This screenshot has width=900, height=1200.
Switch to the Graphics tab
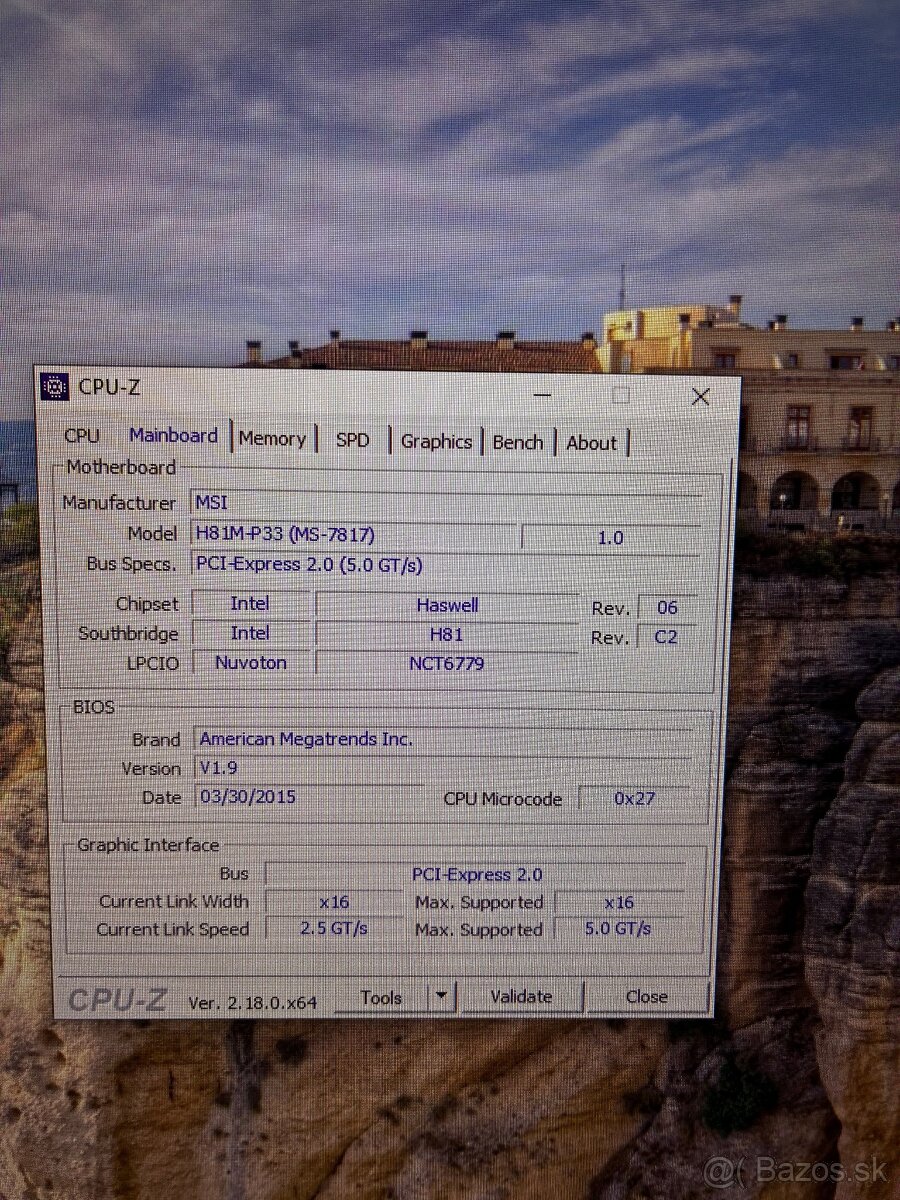pyautogui.click(x=436, y=441)
